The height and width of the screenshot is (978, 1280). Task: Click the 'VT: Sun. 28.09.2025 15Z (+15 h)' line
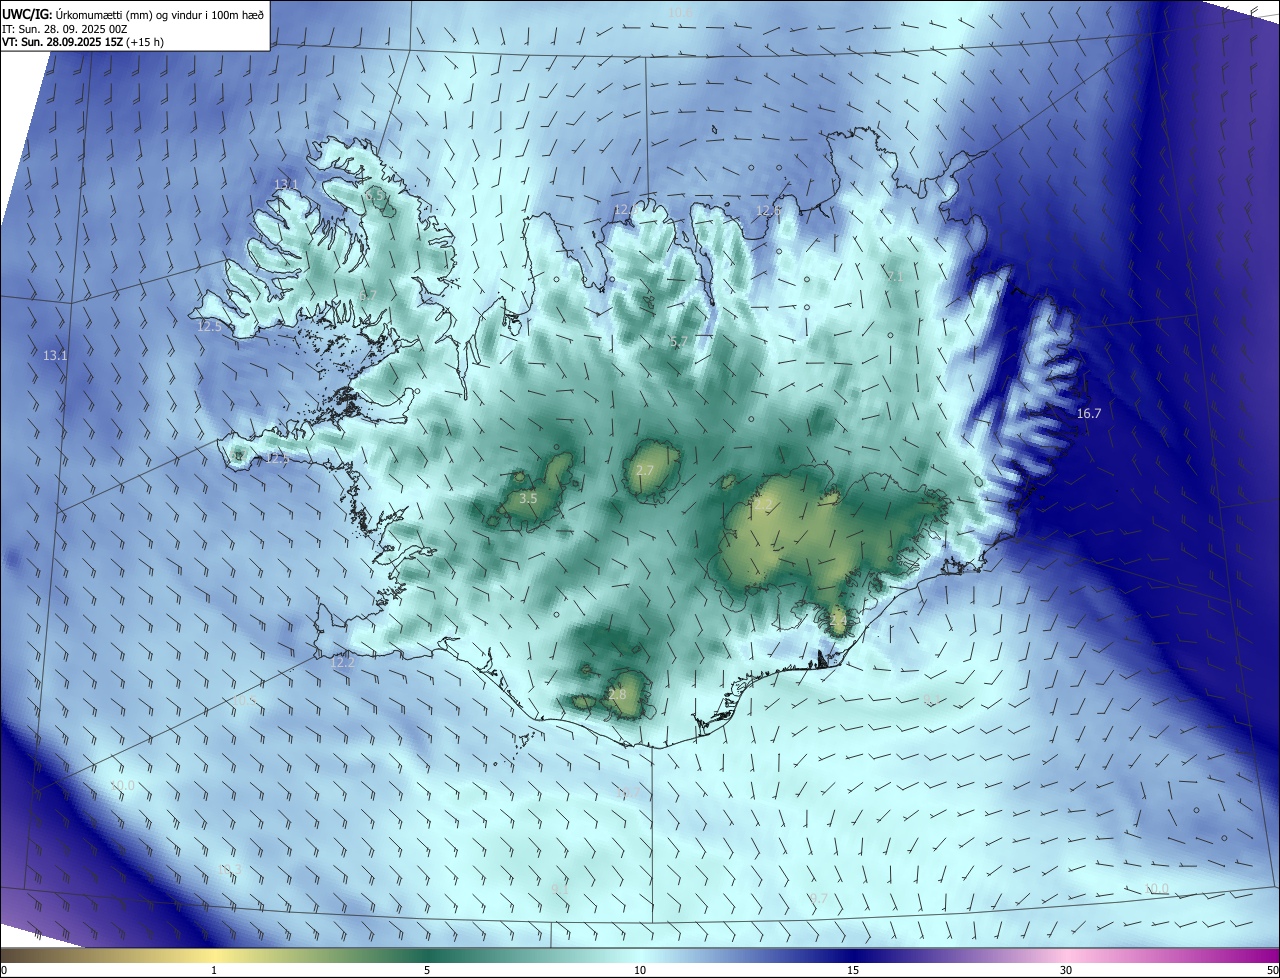click(x=83, y=42)
